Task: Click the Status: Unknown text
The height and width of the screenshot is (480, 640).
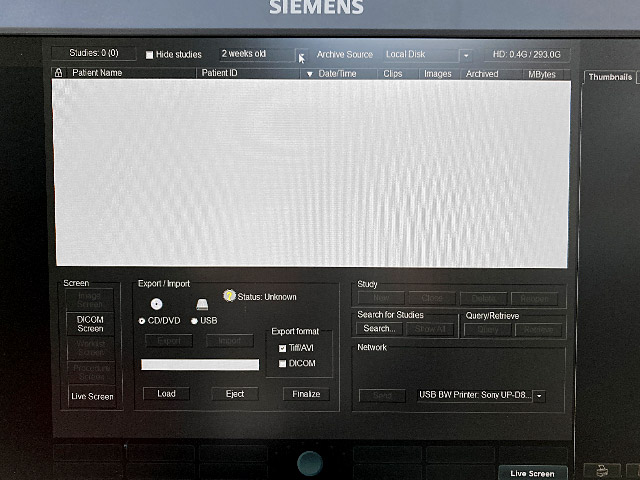Action: (267, 297)
